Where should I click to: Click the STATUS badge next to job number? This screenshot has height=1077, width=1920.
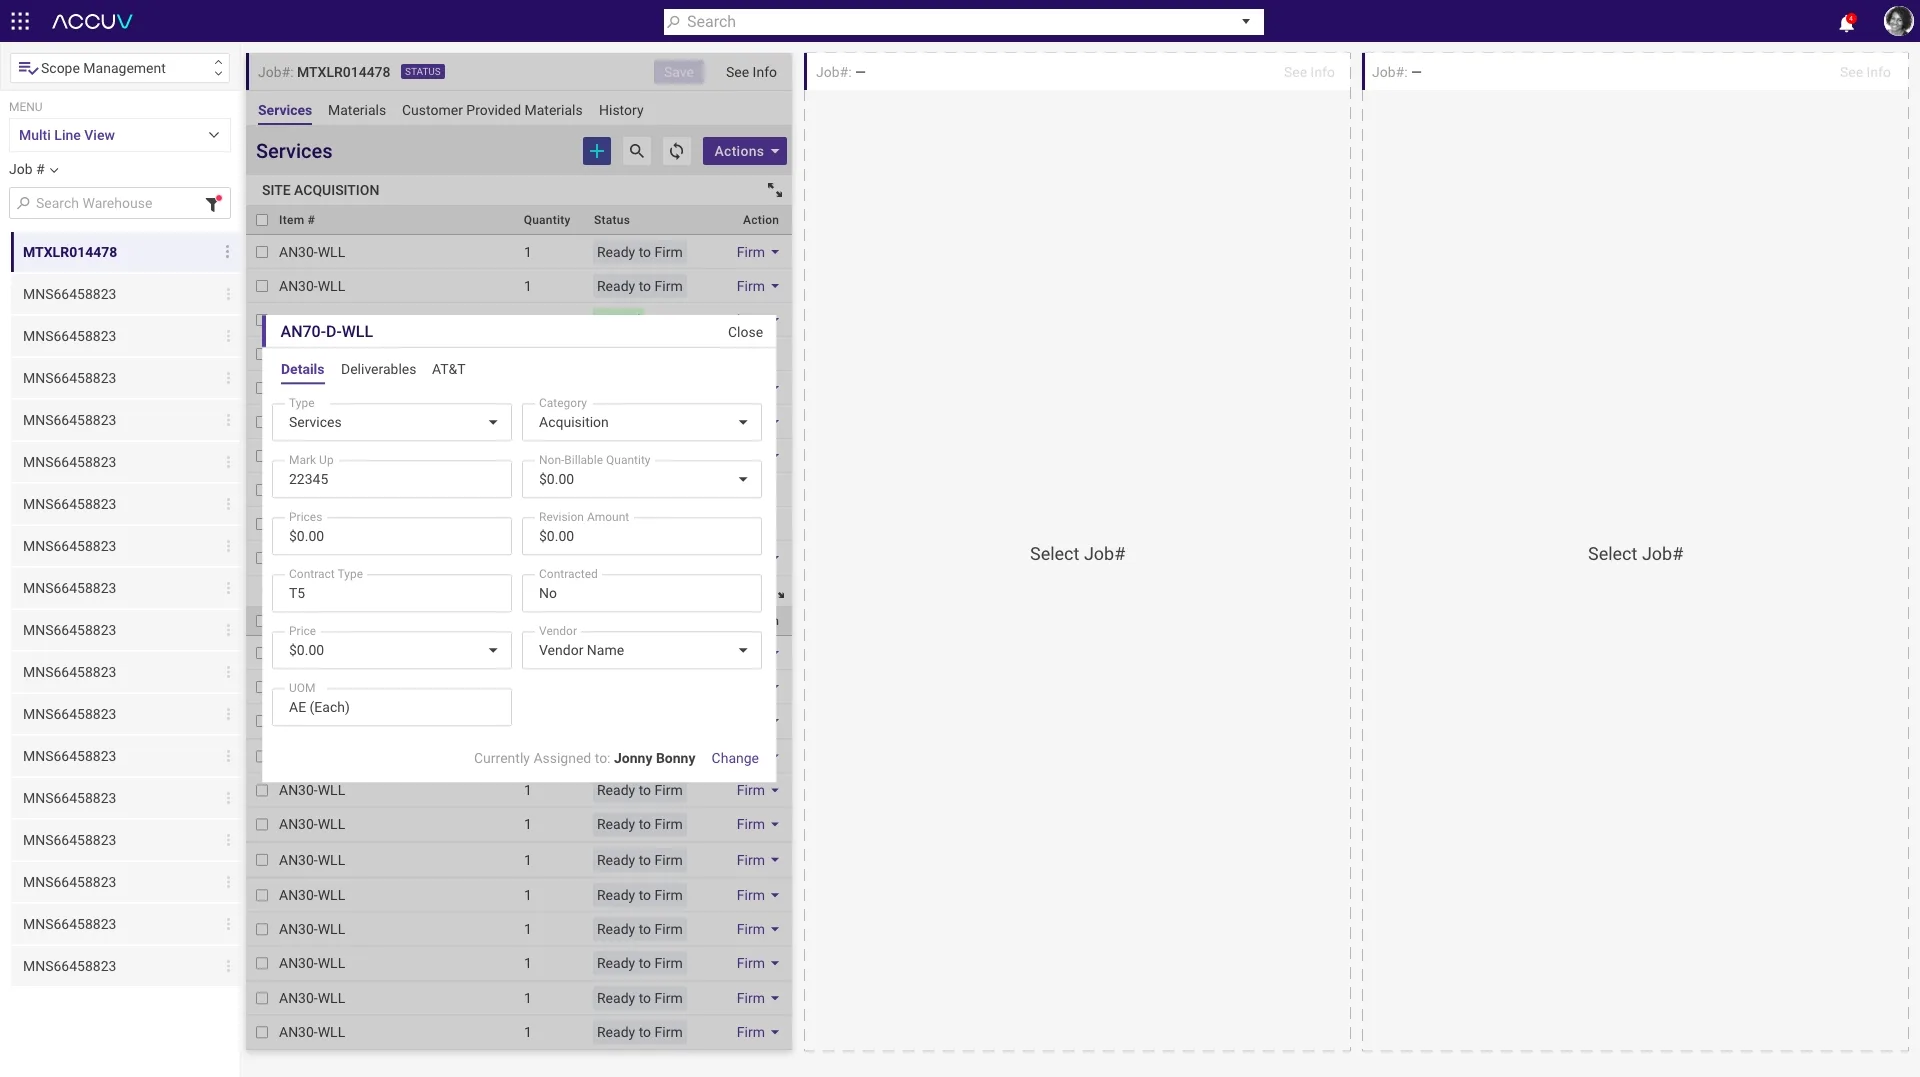click(423, 72)
